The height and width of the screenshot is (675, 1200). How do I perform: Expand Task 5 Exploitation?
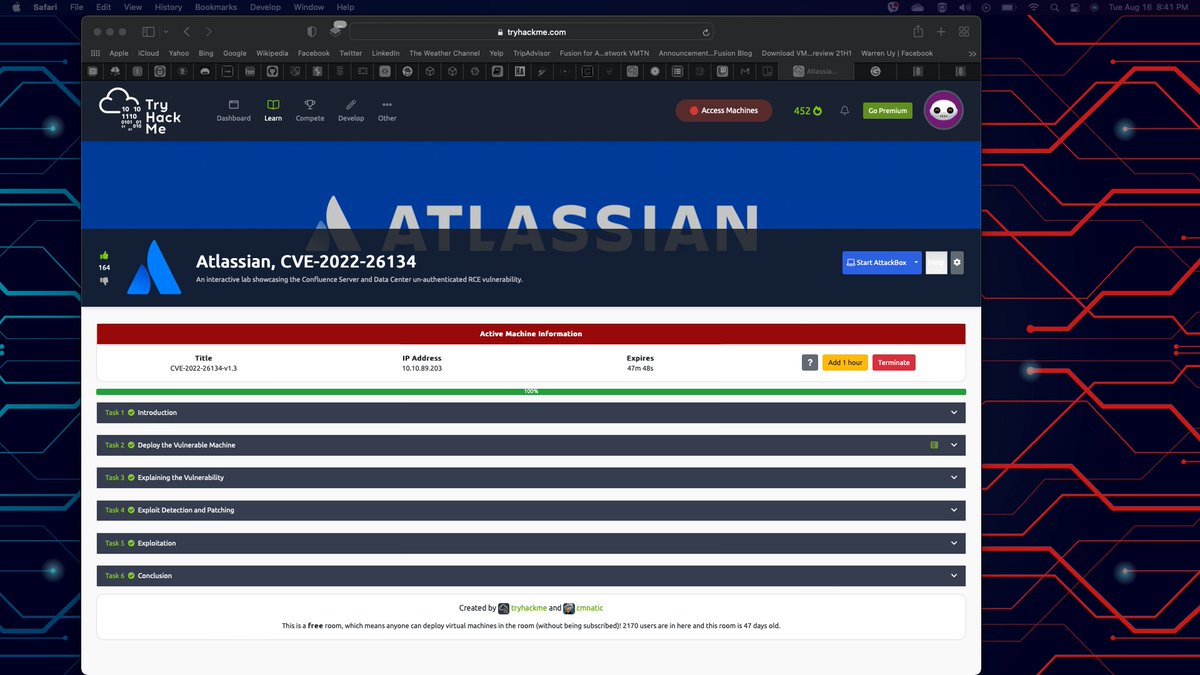[x=531, y=543]
